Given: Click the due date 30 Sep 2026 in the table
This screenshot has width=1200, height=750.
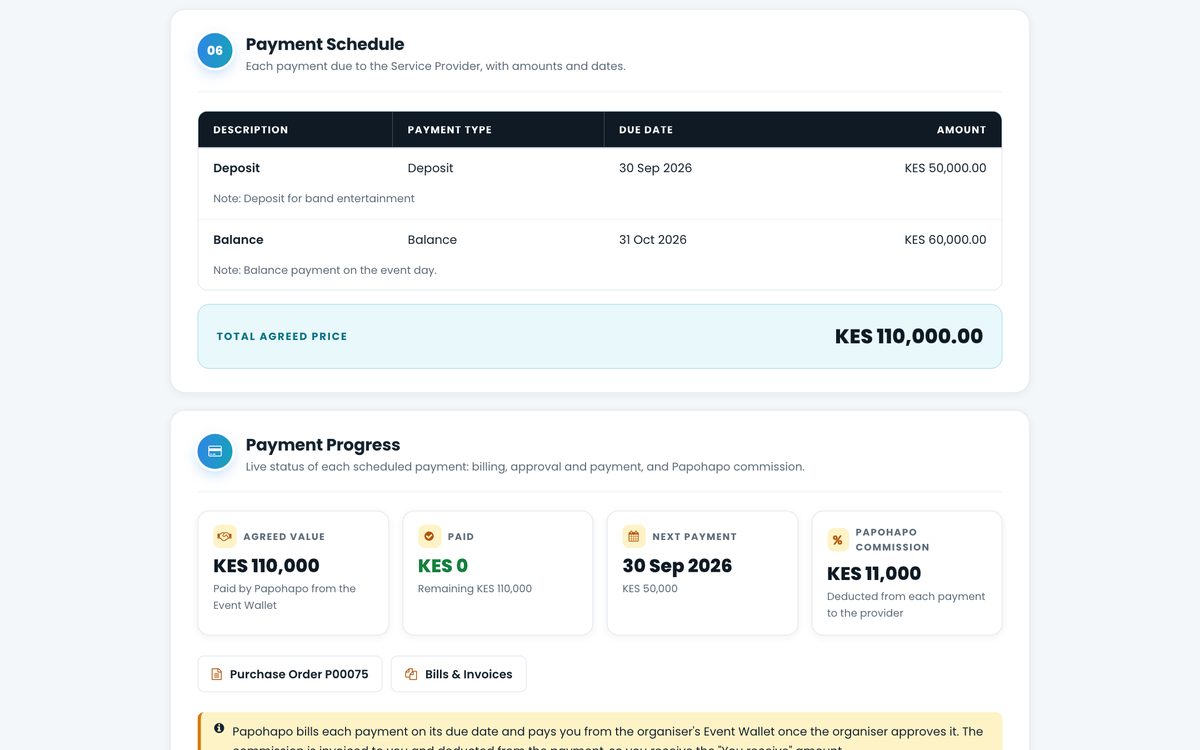Looking at the screenshot, I should point(655,168).
